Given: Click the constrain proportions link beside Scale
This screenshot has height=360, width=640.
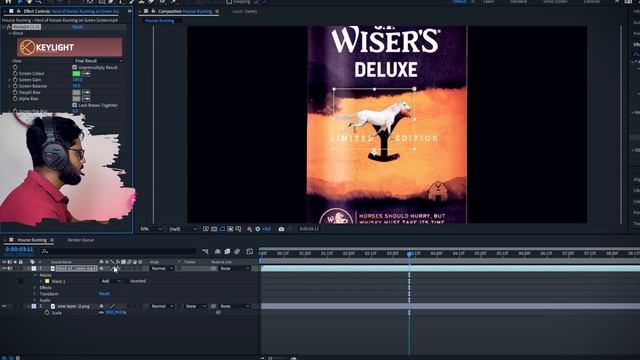Looking at the screenshot, I should [101, 313].
